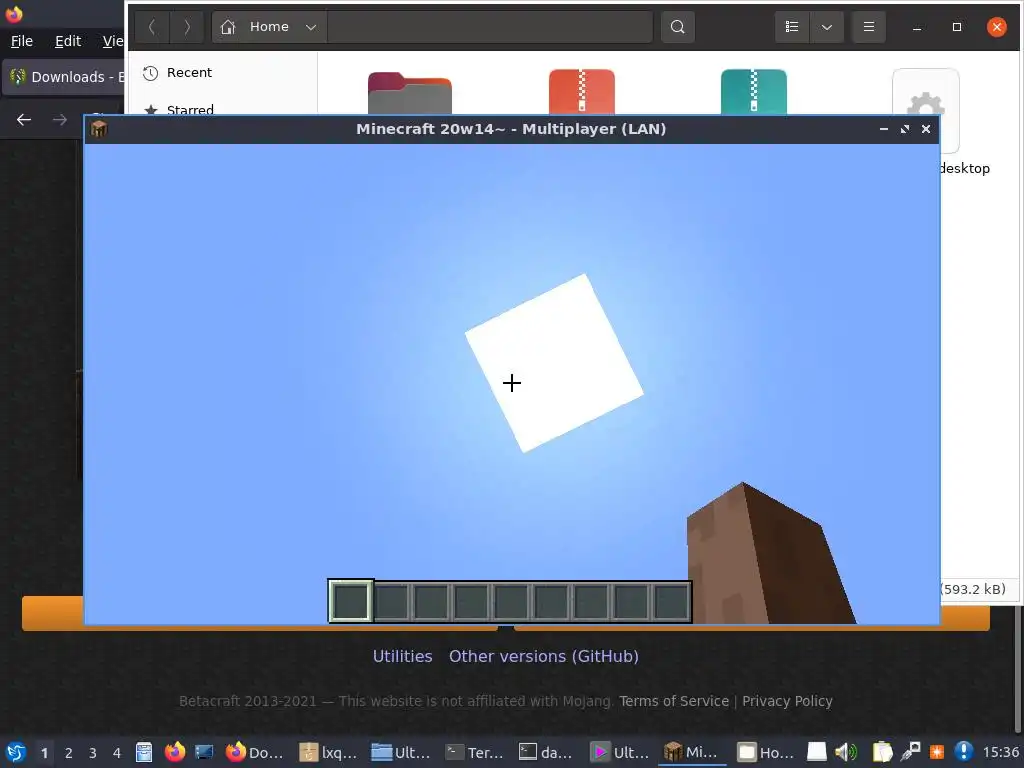Launch the file manager from the taskbar quicklaunch
Screen dimensions: 1024x768
click(x=144, y=752)
